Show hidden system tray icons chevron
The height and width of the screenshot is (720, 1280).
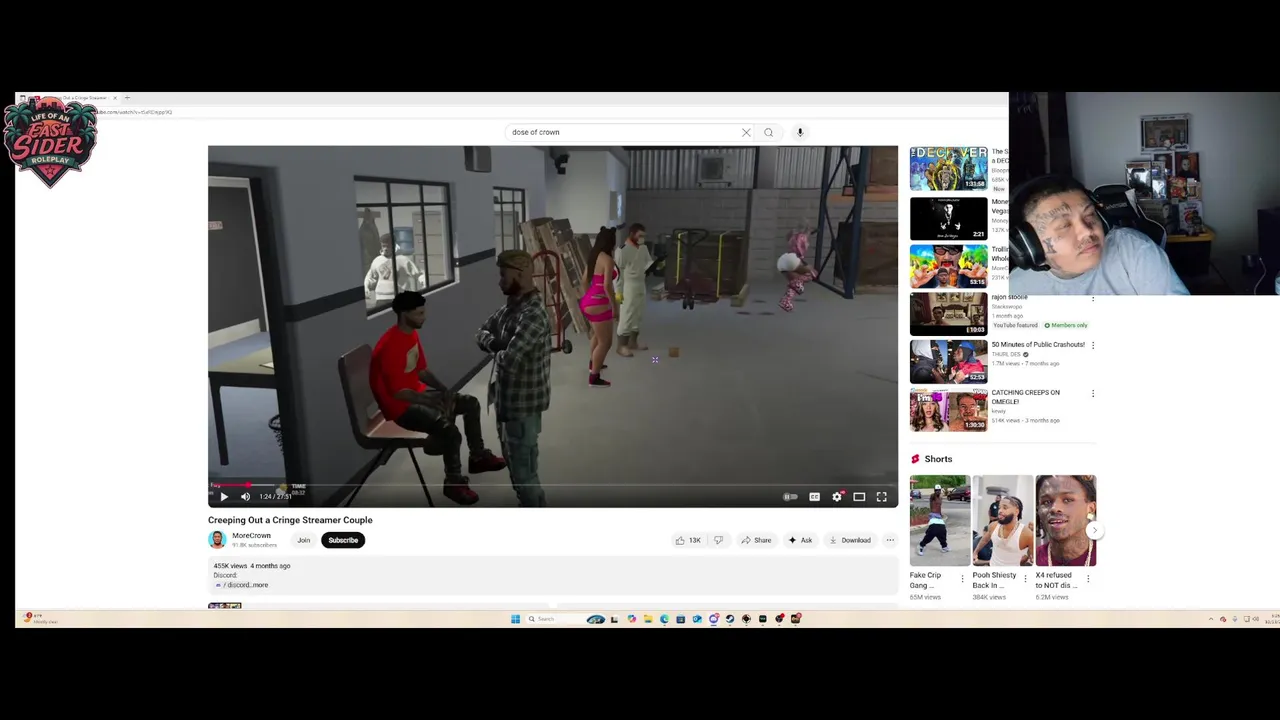click(x=1210, y=619)
